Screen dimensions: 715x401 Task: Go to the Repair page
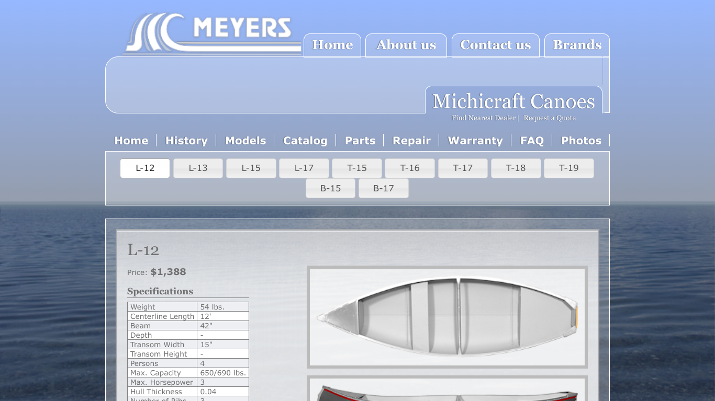(411, 141)
